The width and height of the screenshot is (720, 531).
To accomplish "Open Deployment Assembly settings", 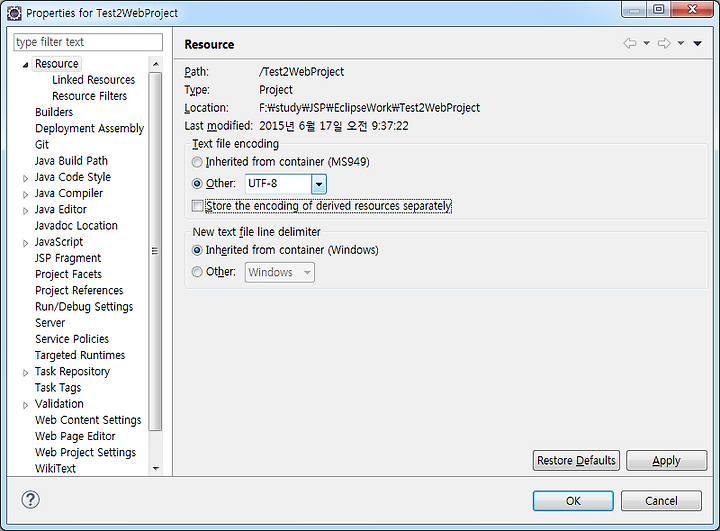I will (x=90, y=128).
